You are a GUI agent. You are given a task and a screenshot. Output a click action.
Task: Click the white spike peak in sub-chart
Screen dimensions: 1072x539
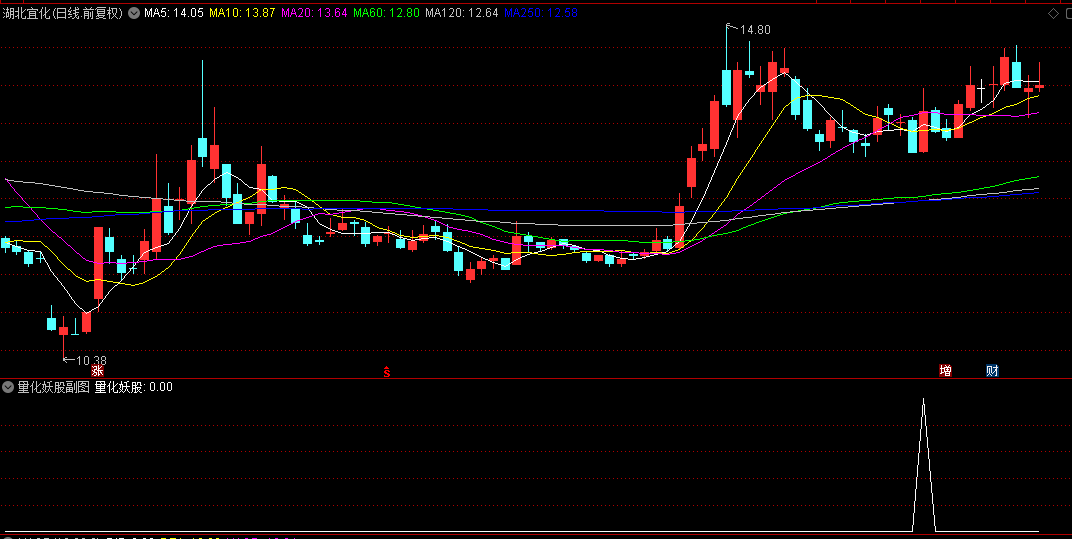[x=924, y=400]
